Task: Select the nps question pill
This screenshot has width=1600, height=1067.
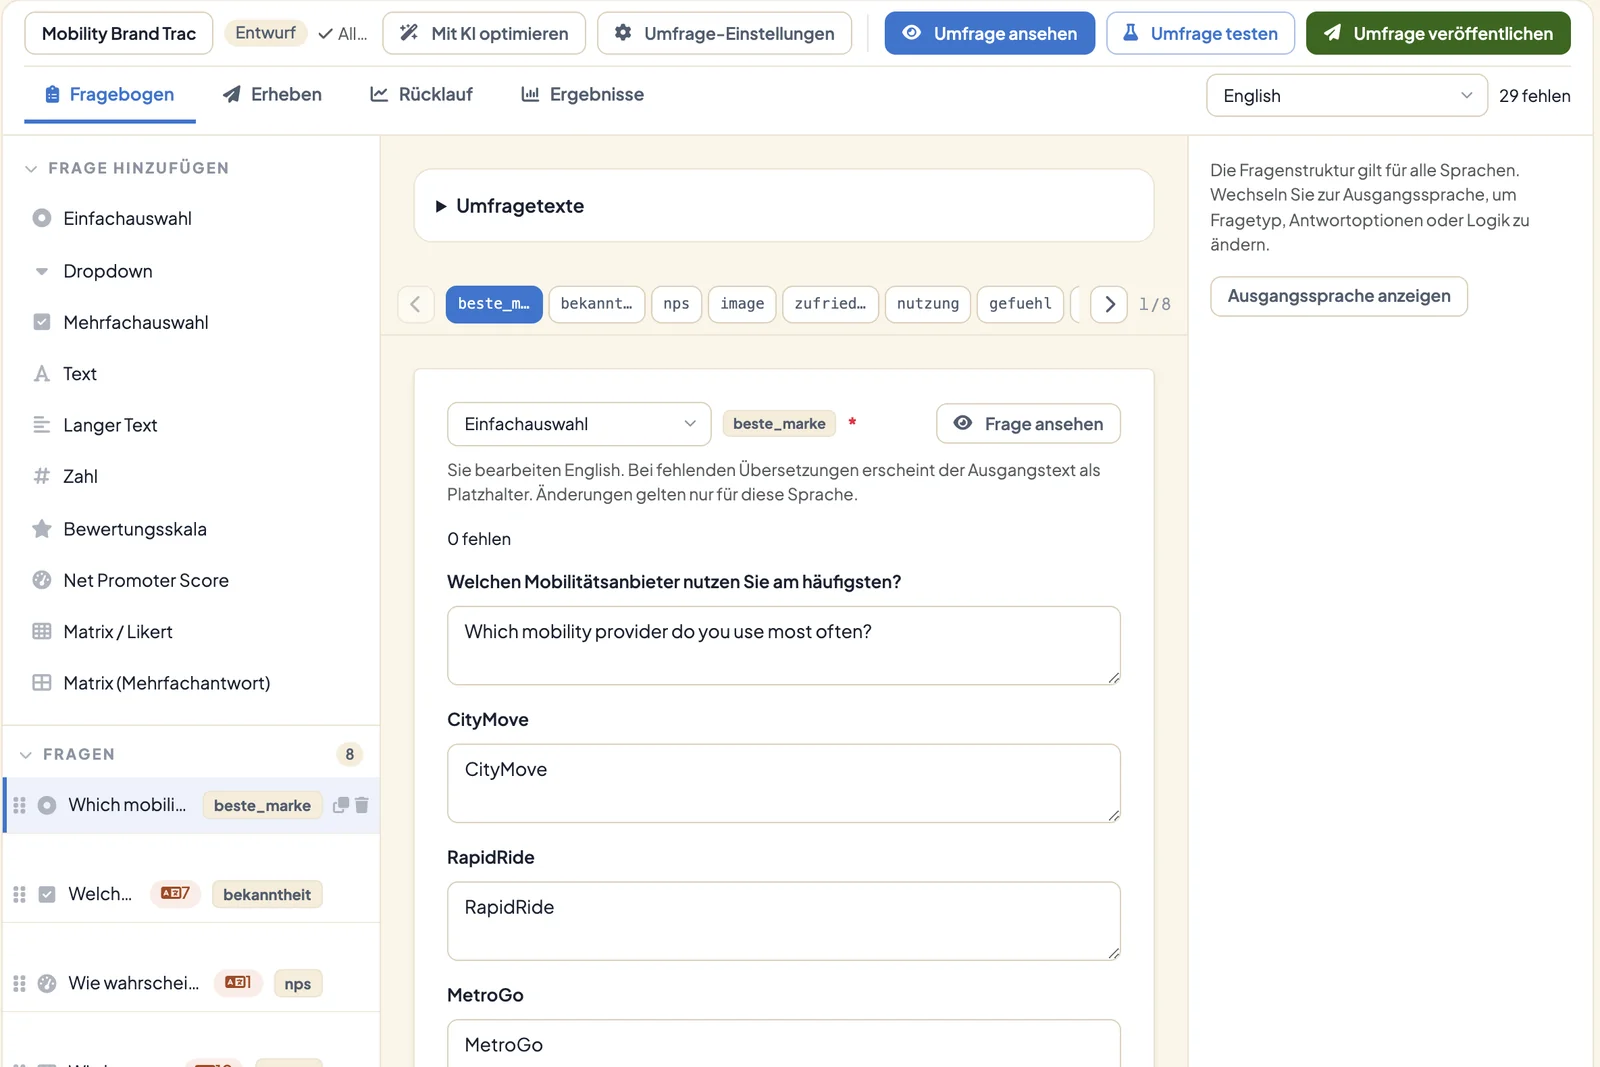Action: (x=676, y=304)
